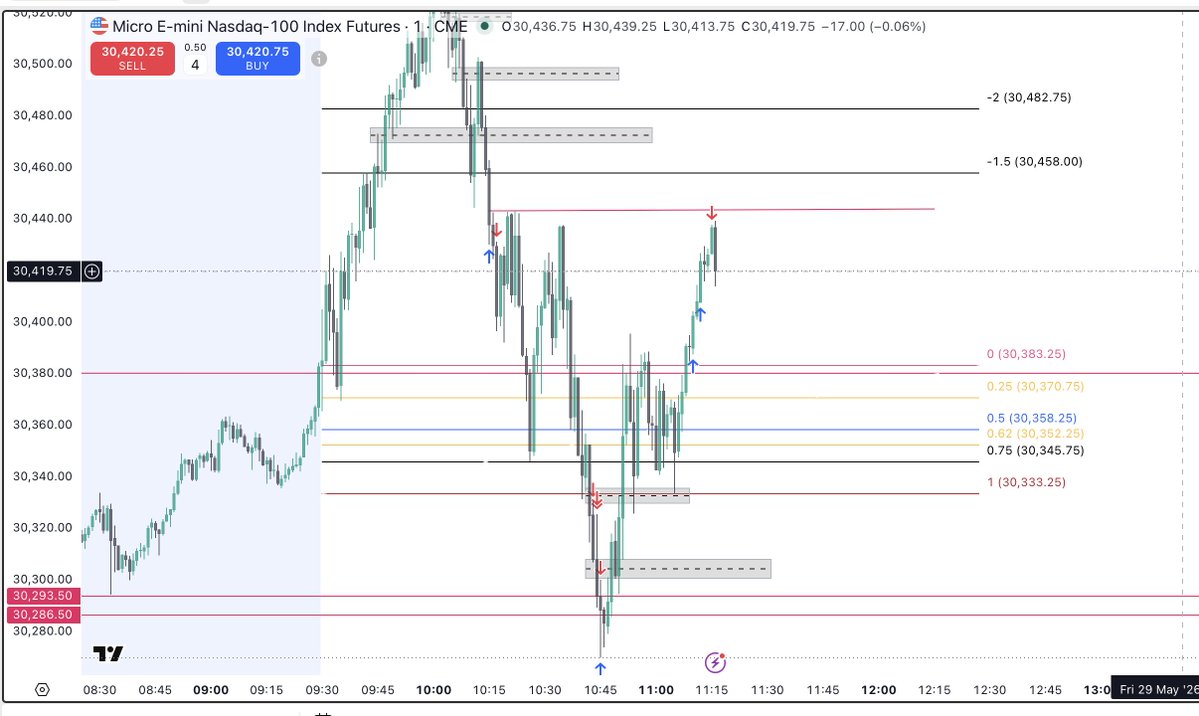
Task: Click the green market status dot
Action: pyautogui.click(x=485, y=26)
